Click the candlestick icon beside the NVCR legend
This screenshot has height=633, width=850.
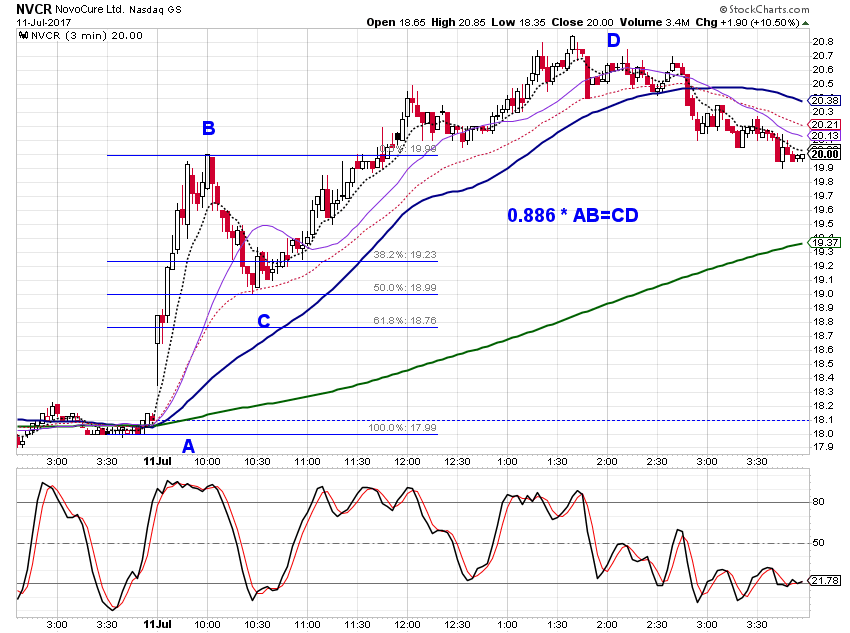pos(23,36)
